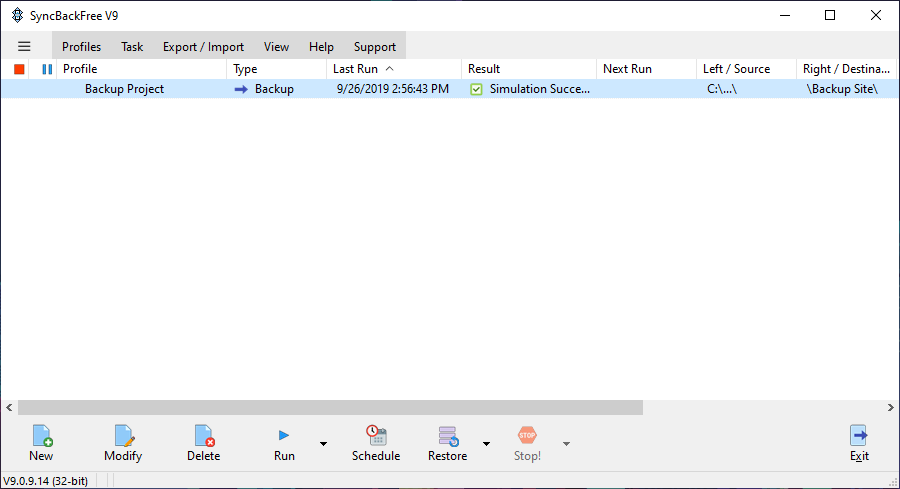
Task: Click the SyncBackFree app logo icon
Action: pos(18,15)
